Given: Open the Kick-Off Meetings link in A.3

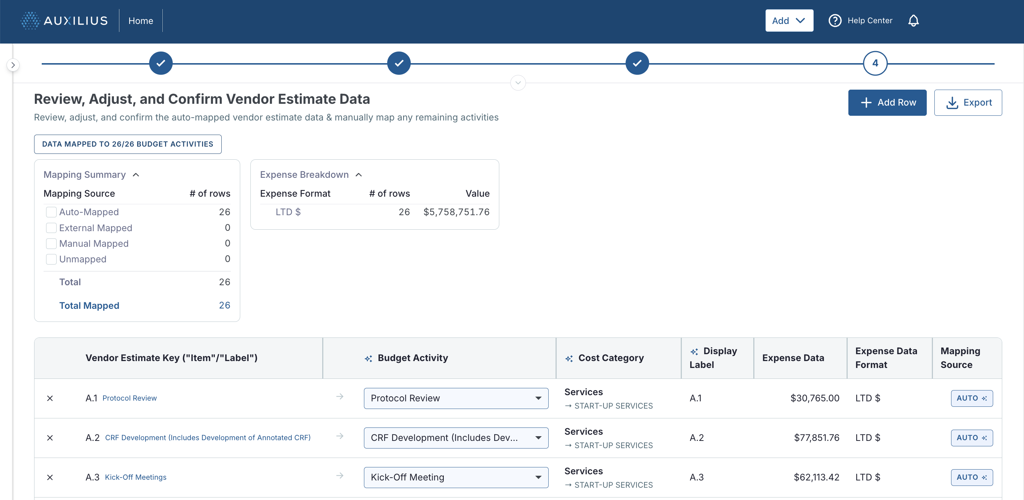Looking at the screenshot, I should pyautogui.click(x=135, y=477).
